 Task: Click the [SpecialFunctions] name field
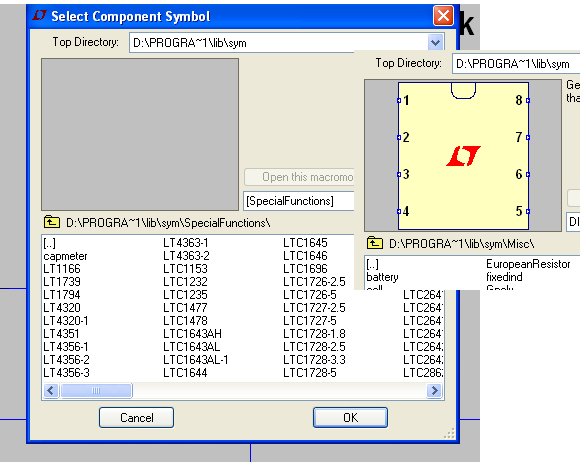click(299, 201)
